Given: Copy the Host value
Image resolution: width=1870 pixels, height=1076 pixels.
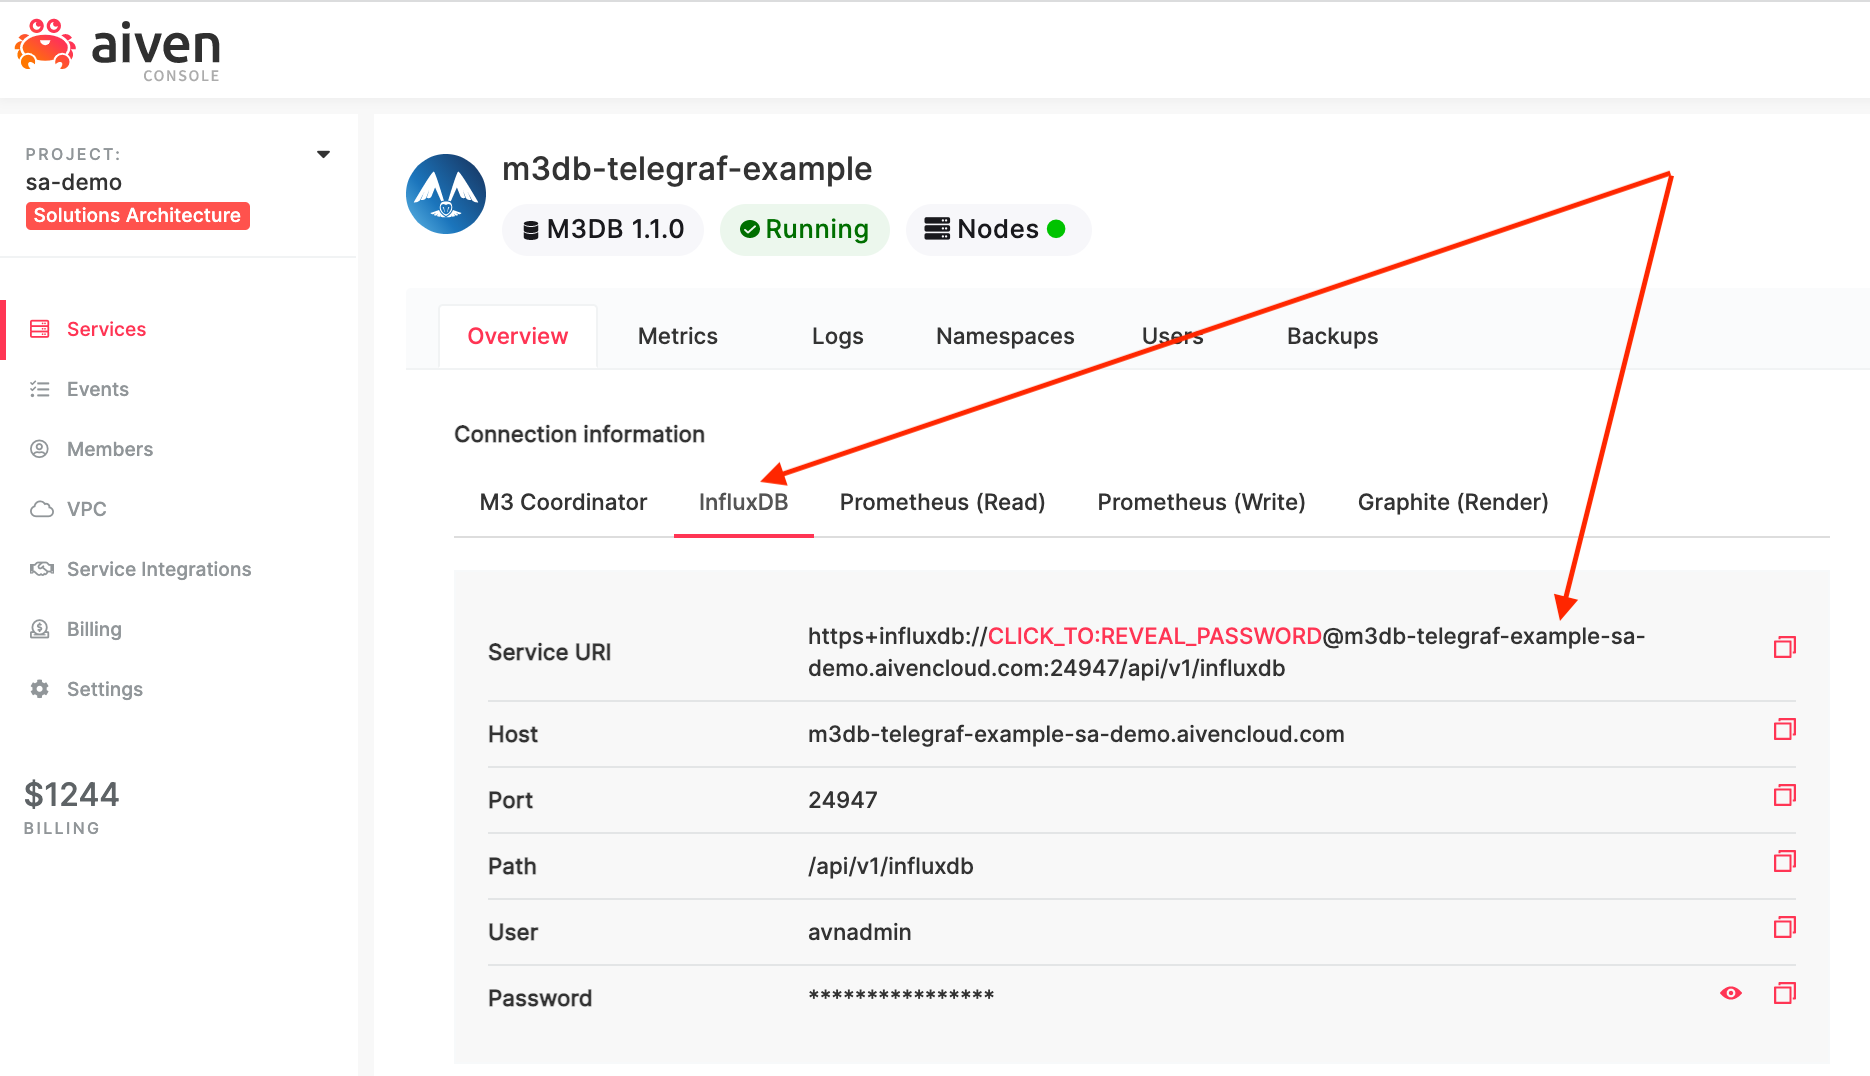Looking at the screenshot, I should [1785, 729].
